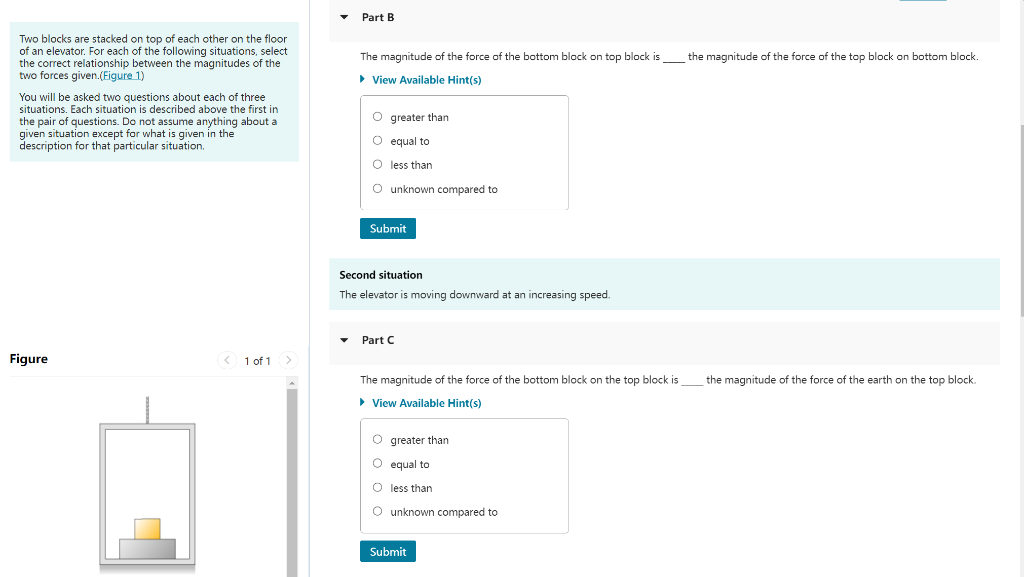Click the elevator figure image

148,484
